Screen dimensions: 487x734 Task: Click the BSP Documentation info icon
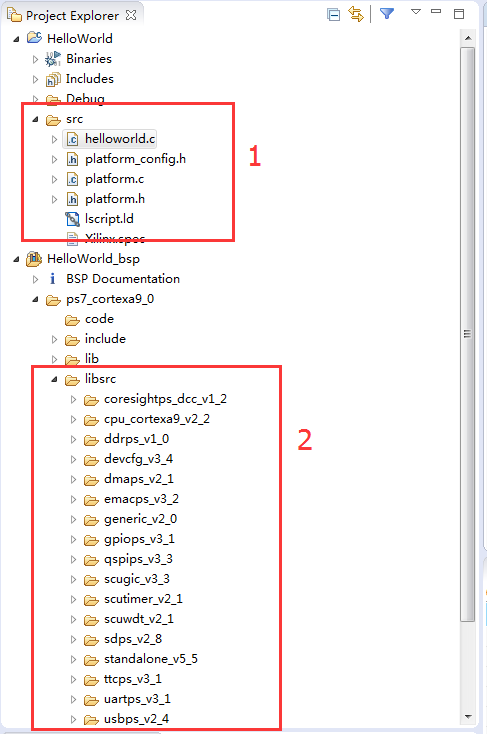pos(52,279)
